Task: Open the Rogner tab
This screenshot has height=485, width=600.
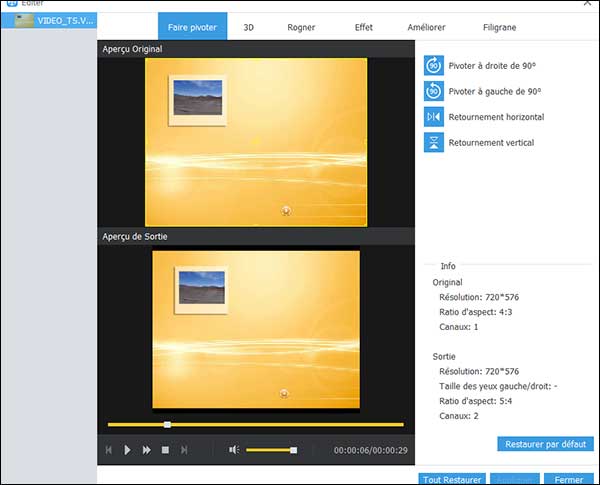Action: pyautogui.click(x=302, y=27)
